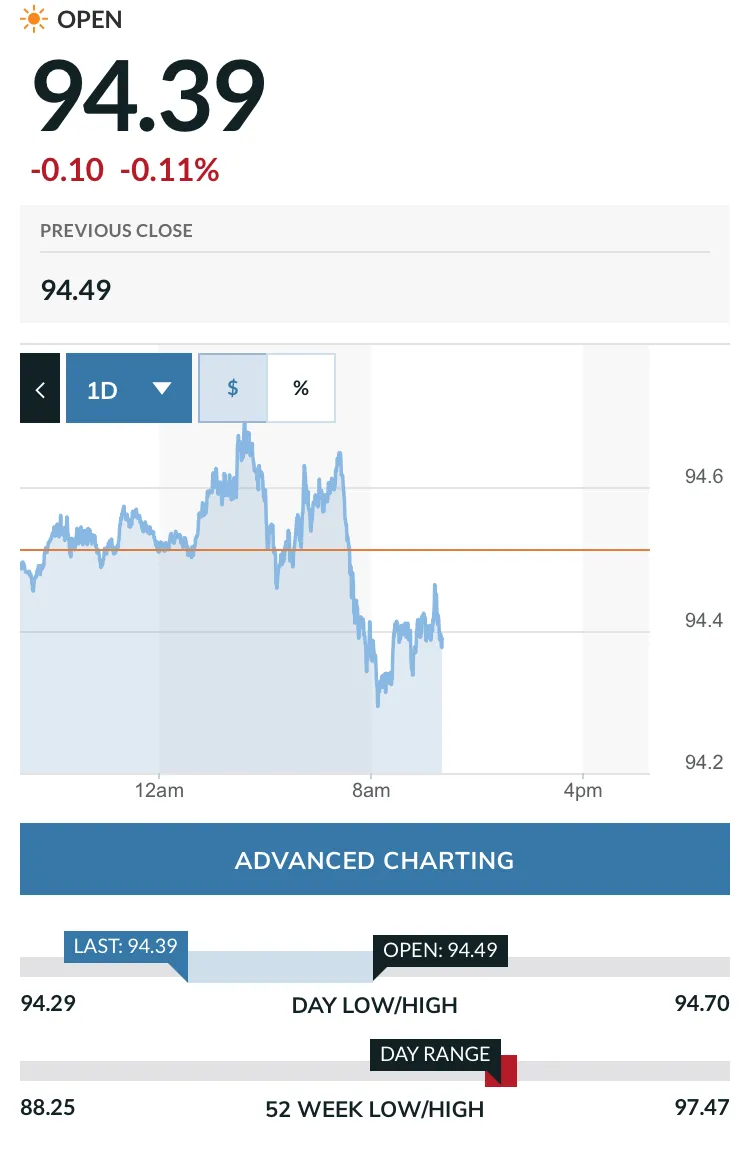Click the chart's latest price point
Screen dimensions: 750x1151
(x=442, y=643)
